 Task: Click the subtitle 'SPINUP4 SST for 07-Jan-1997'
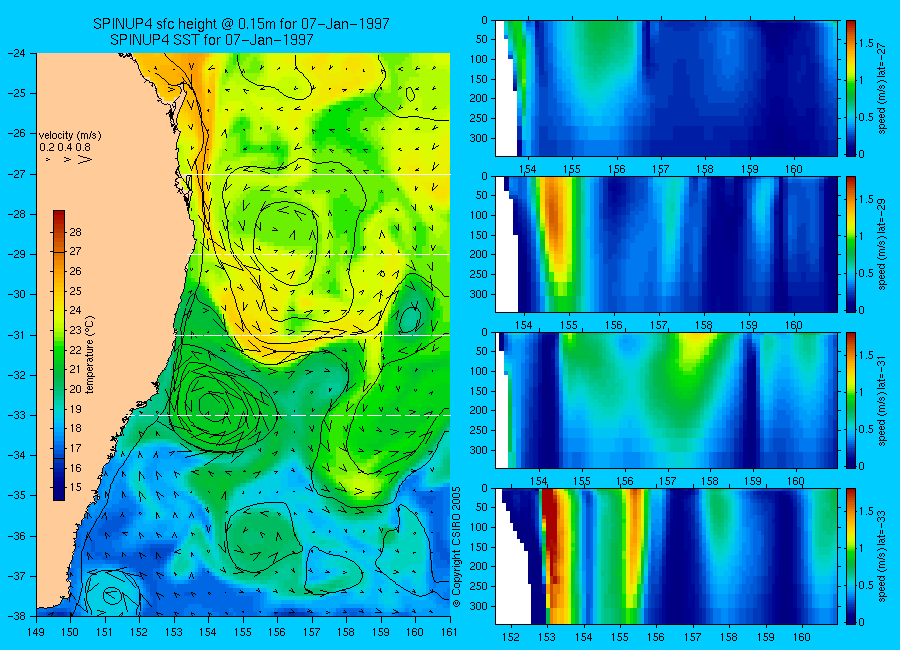[x=211, y=40]
